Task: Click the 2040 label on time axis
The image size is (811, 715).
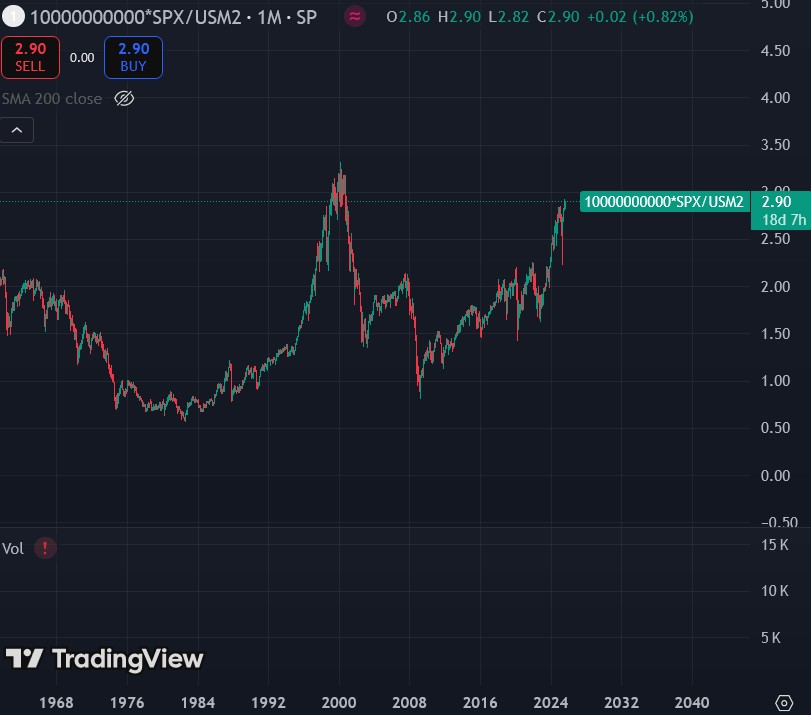Action: pos(692,703)
